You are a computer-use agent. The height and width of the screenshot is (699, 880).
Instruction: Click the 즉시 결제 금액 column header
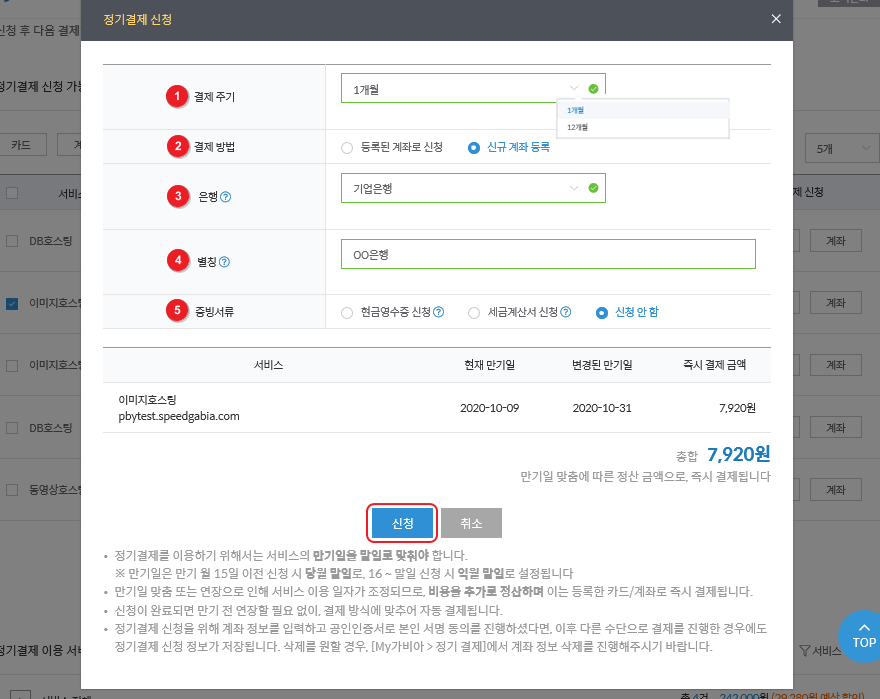click(x=714, y=365)
